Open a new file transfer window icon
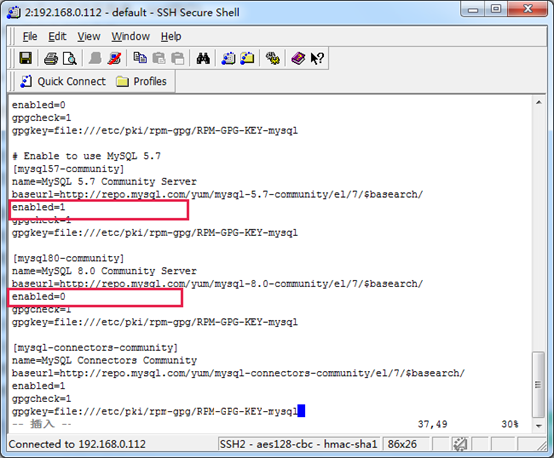This screenshot has width=554, height=458. pyautogui.click(x=247, y=58)
